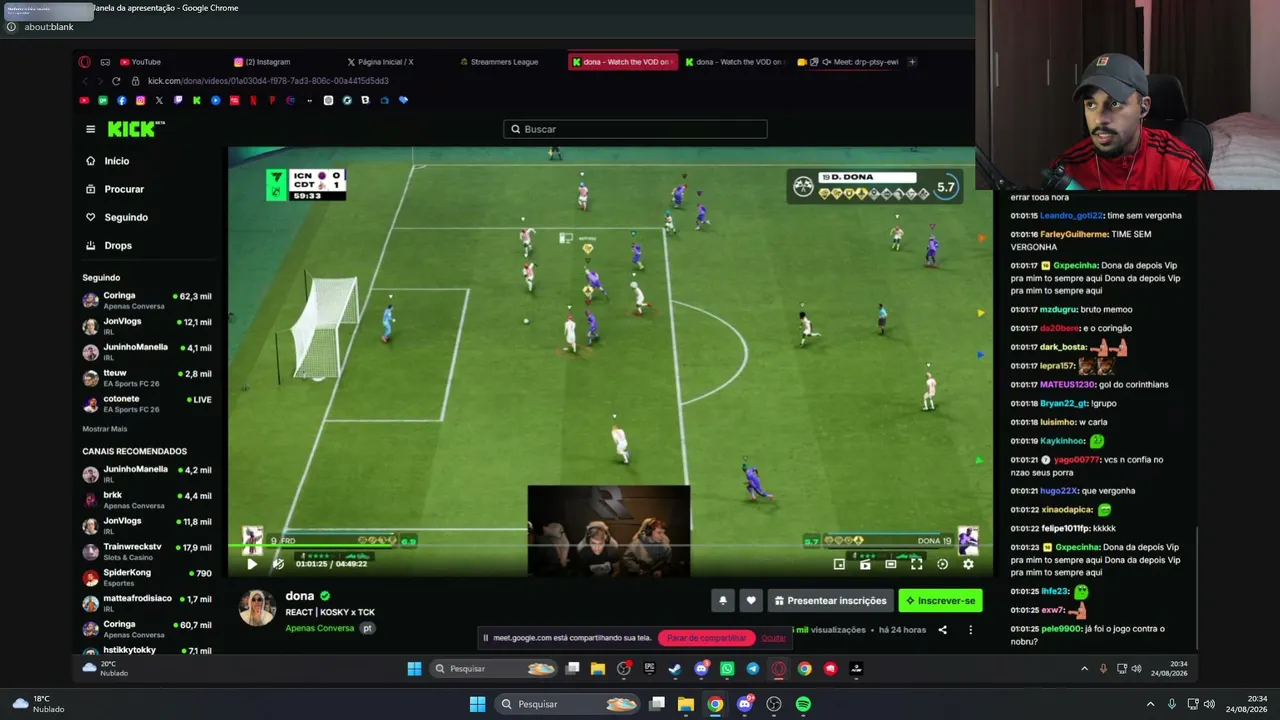Seek on the video progress bar
This screenshot has height=720, width=1280.
pyautogui.click(x=611, y=546)
